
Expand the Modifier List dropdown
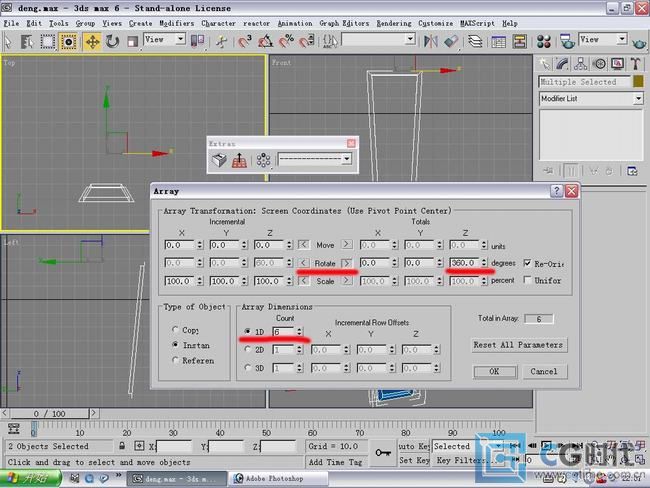click(x=638, y=99)
